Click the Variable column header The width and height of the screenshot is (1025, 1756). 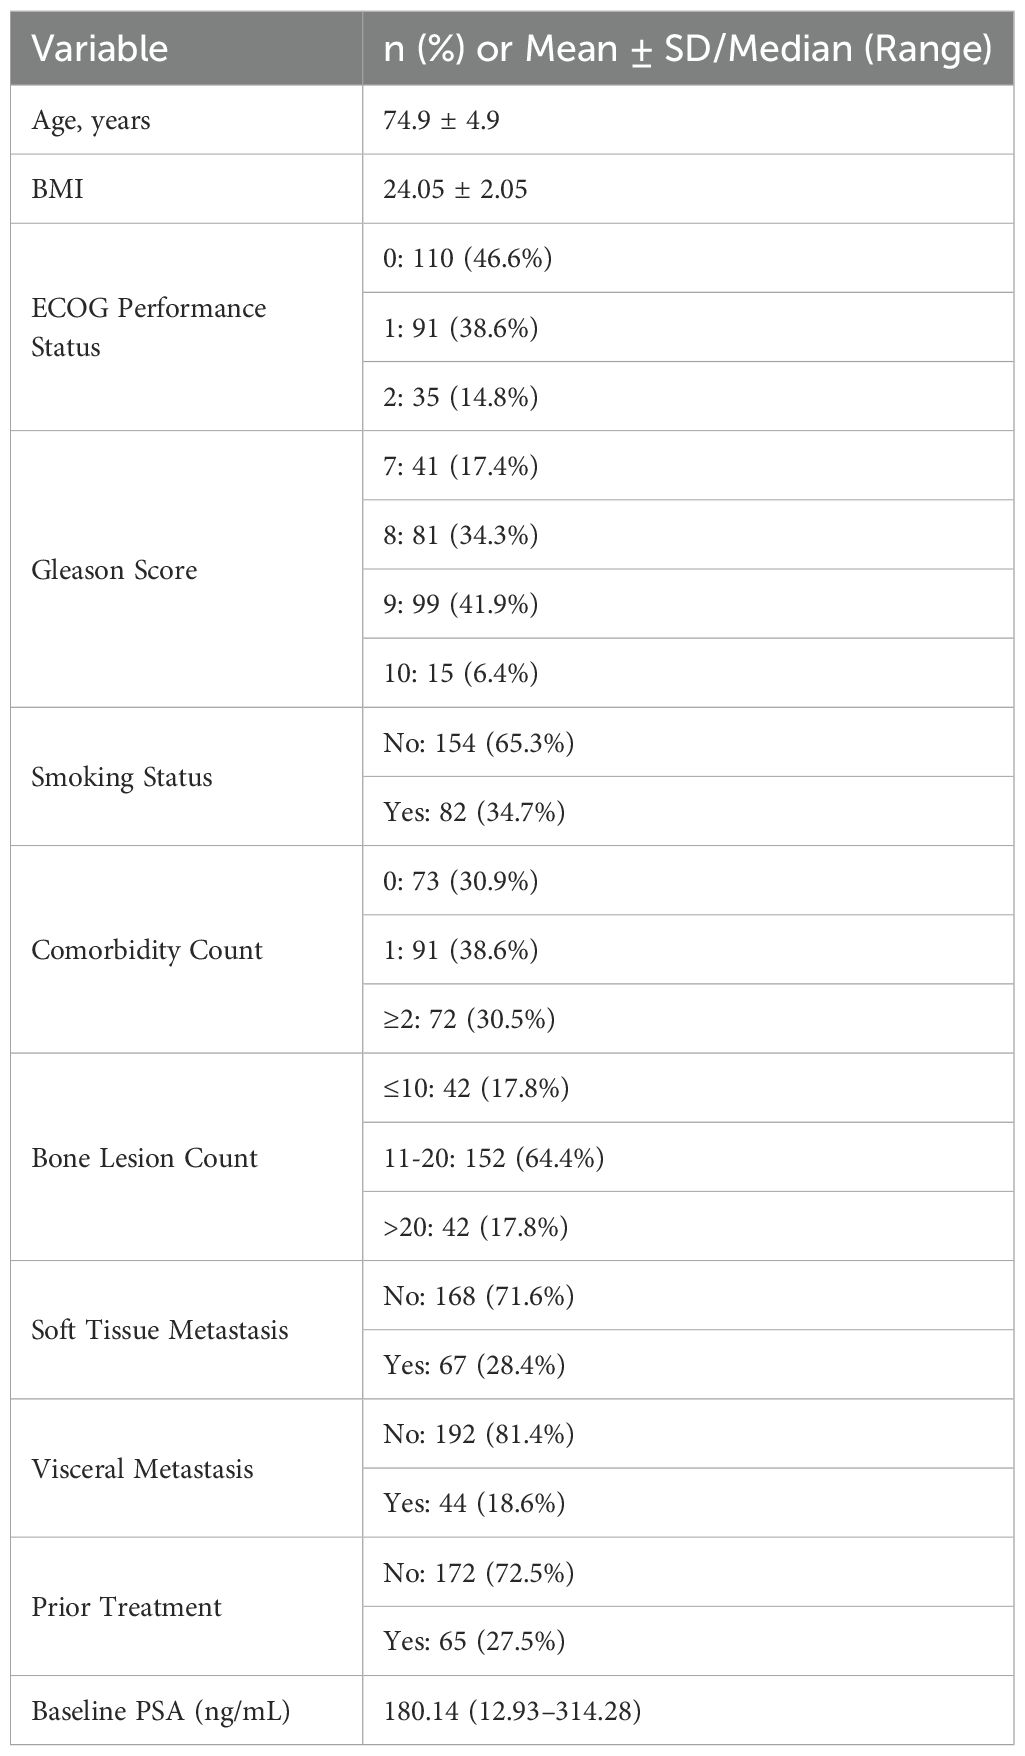pyautogui.click(x=100, y=49)
